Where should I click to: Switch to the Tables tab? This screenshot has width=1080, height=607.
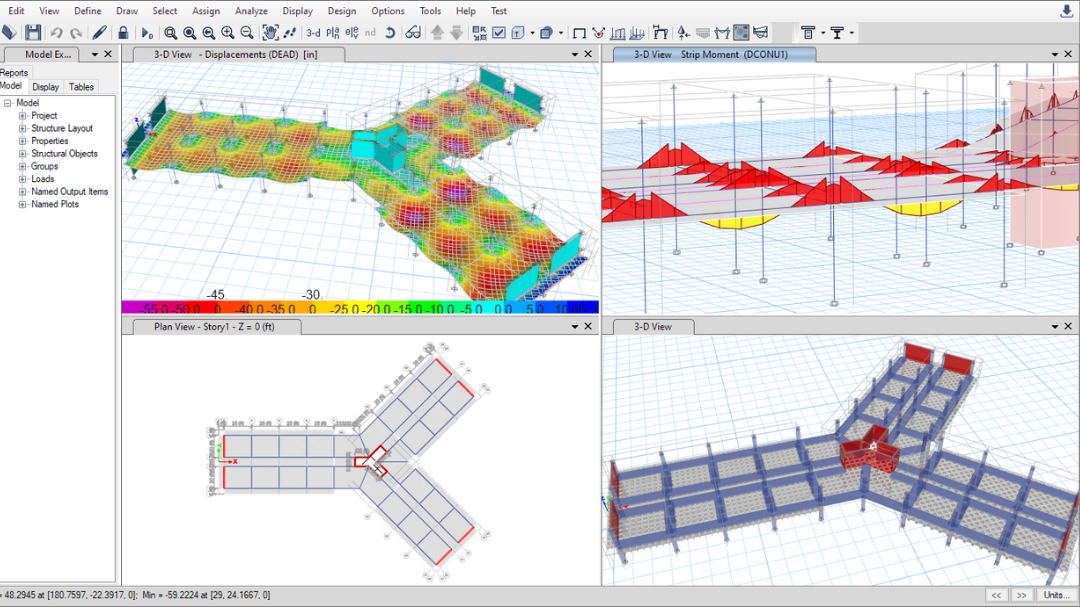81,87
